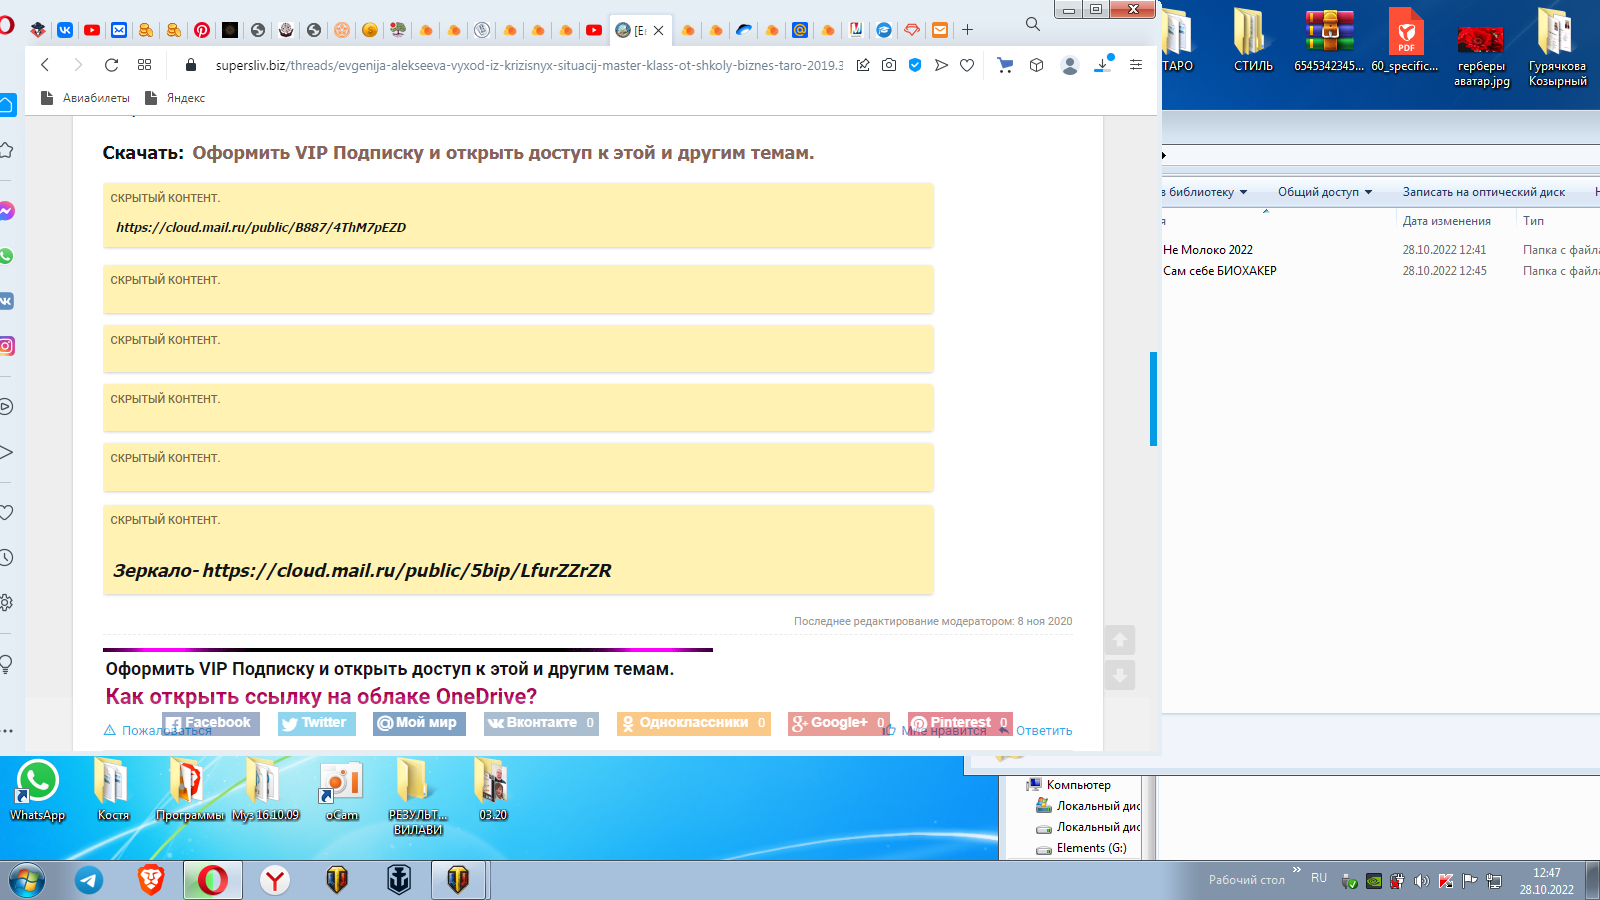Image resolution: width=1600 pixels, height=900 pixels.
Task: Open Messenger in the Opera sidebar
Action: 6,211
